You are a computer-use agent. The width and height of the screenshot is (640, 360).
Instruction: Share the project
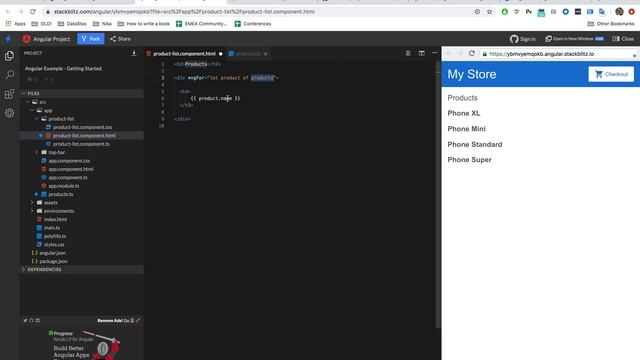coord(120,39)
